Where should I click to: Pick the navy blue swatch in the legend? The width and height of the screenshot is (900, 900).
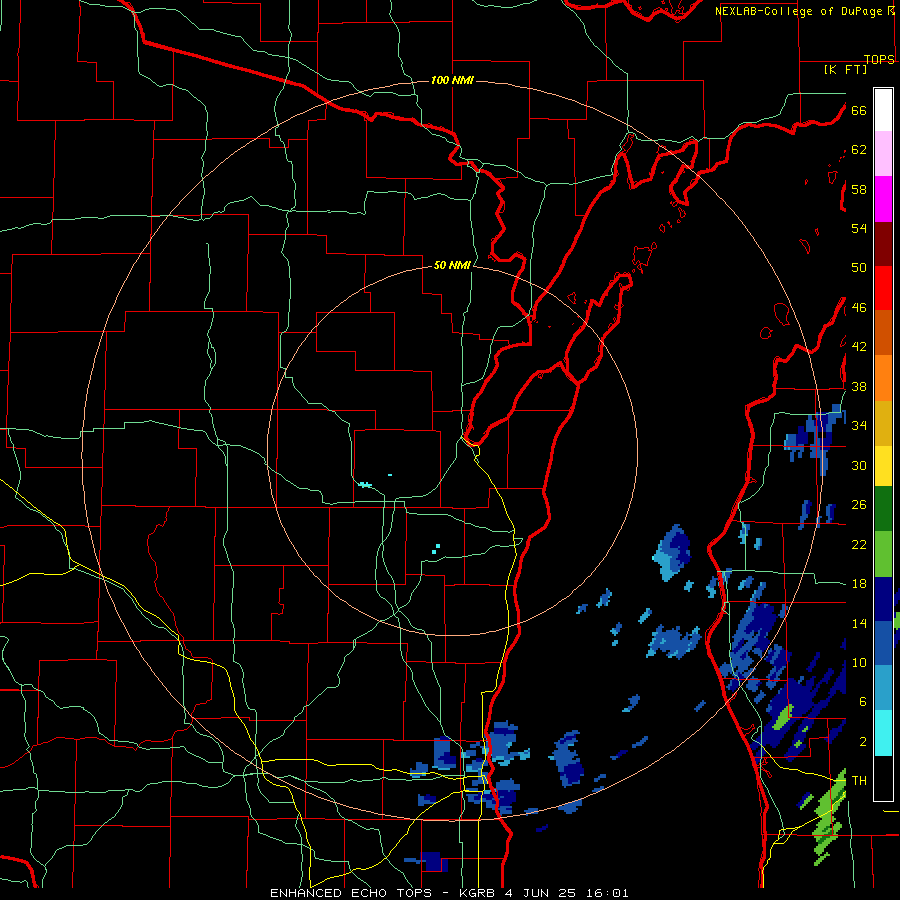click(883, 599)
